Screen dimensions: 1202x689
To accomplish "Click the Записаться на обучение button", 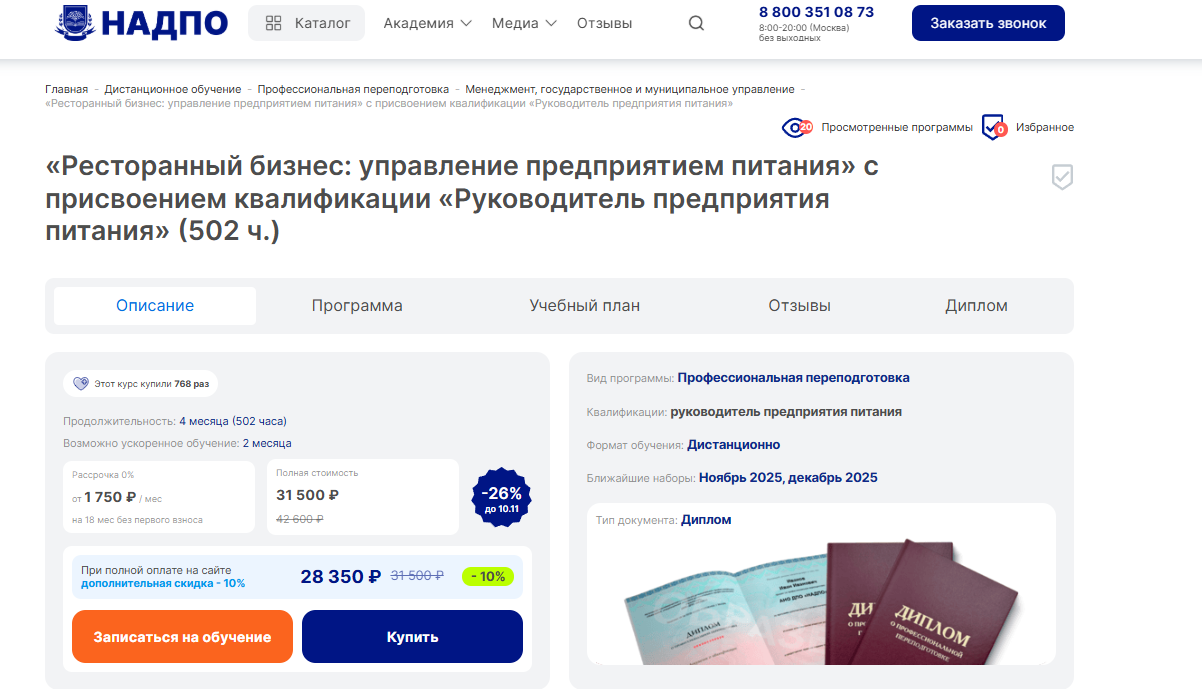I will point(182,637).
